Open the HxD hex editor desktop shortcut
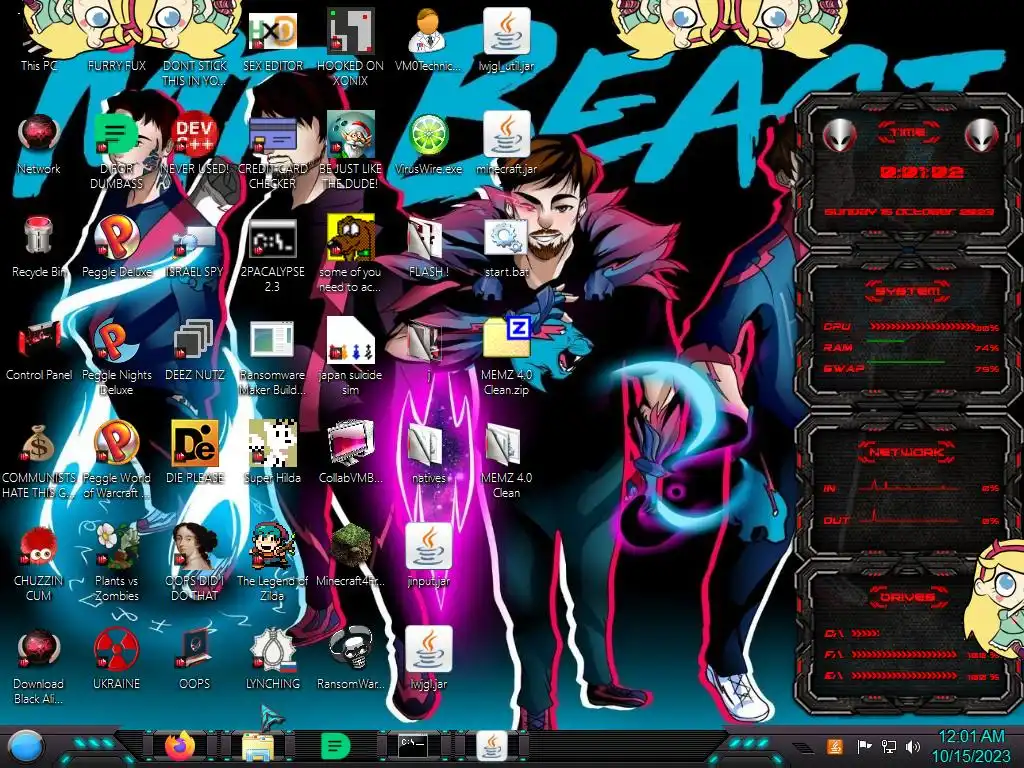Image resolution: width=1024 pixels, height=768 pixels. (x=272, y=31)
